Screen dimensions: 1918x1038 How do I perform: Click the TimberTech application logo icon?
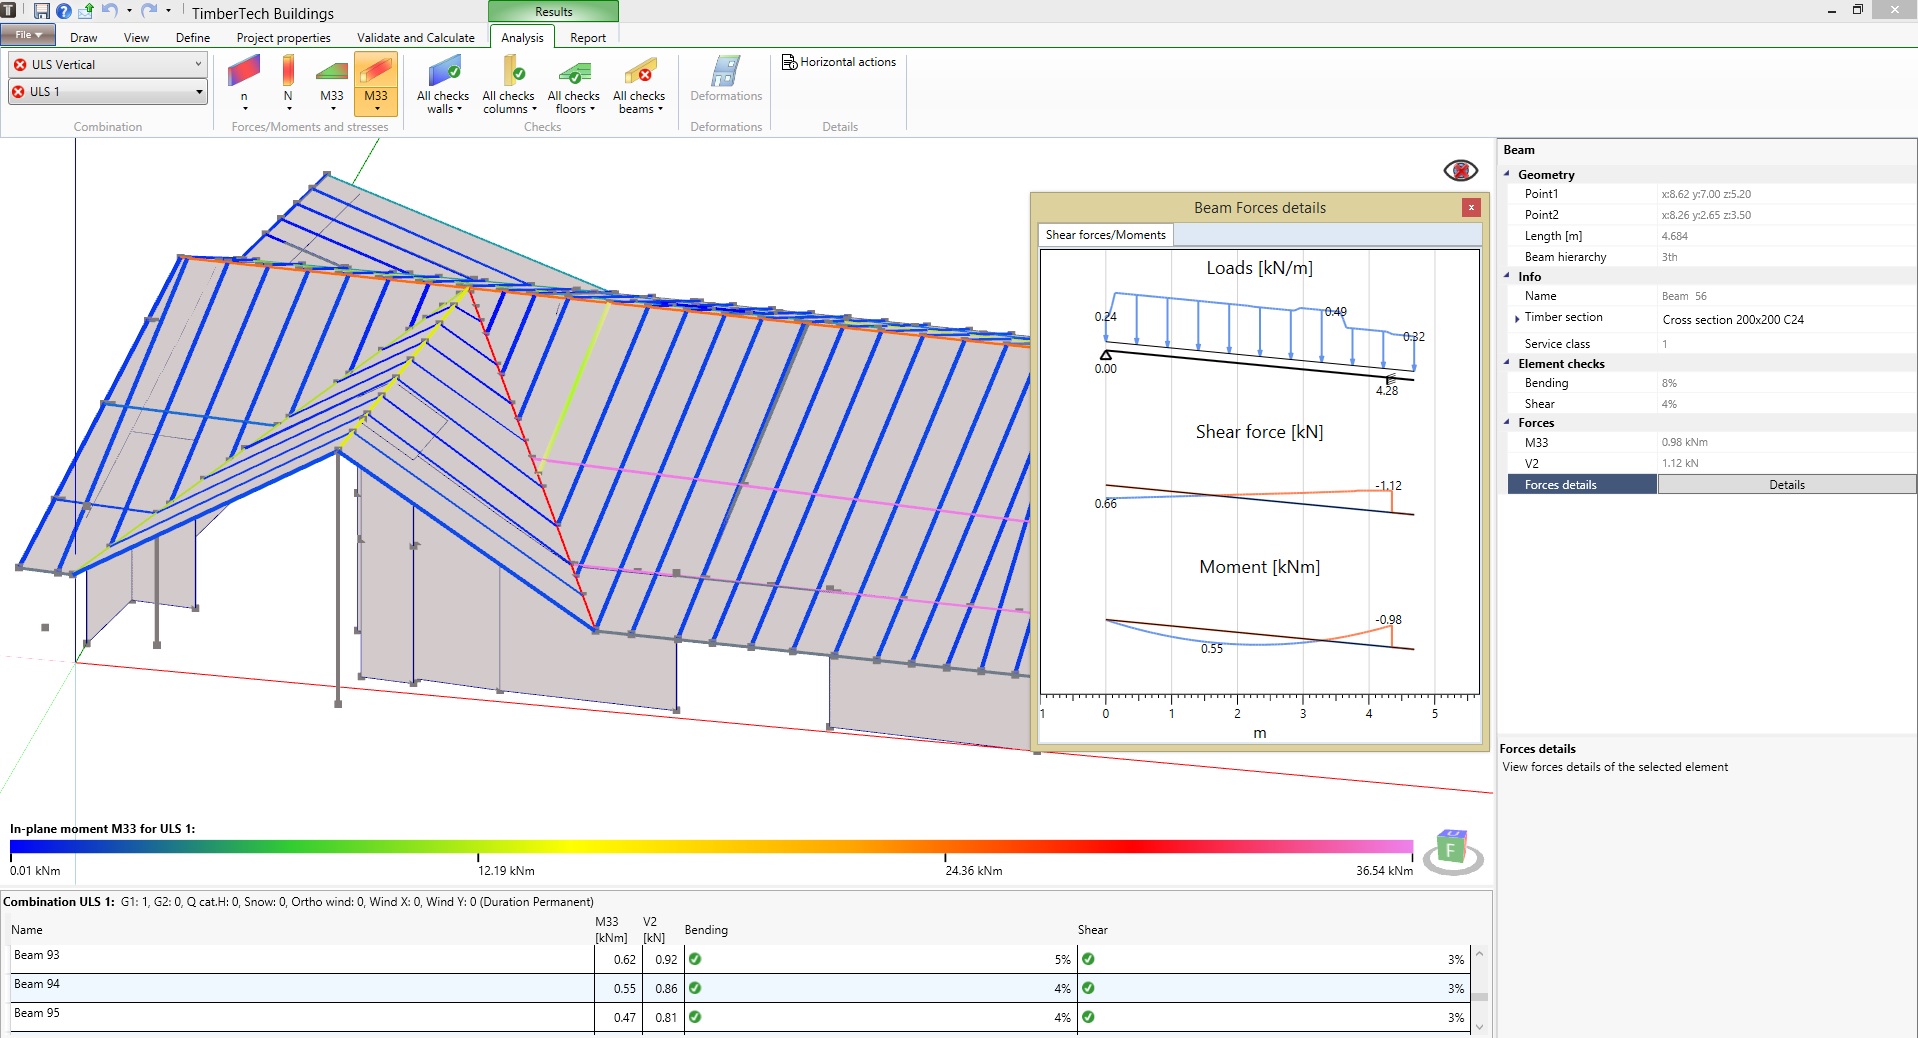tap(9, 10)
